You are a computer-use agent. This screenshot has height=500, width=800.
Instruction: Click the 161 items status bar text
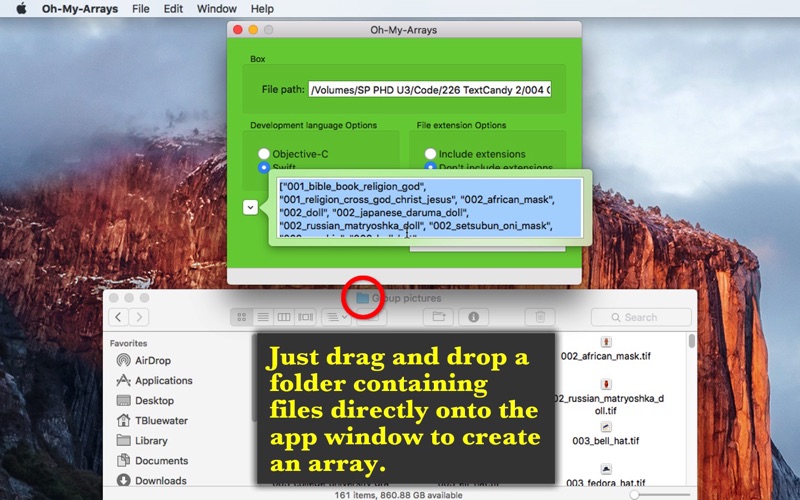point(398,495)
